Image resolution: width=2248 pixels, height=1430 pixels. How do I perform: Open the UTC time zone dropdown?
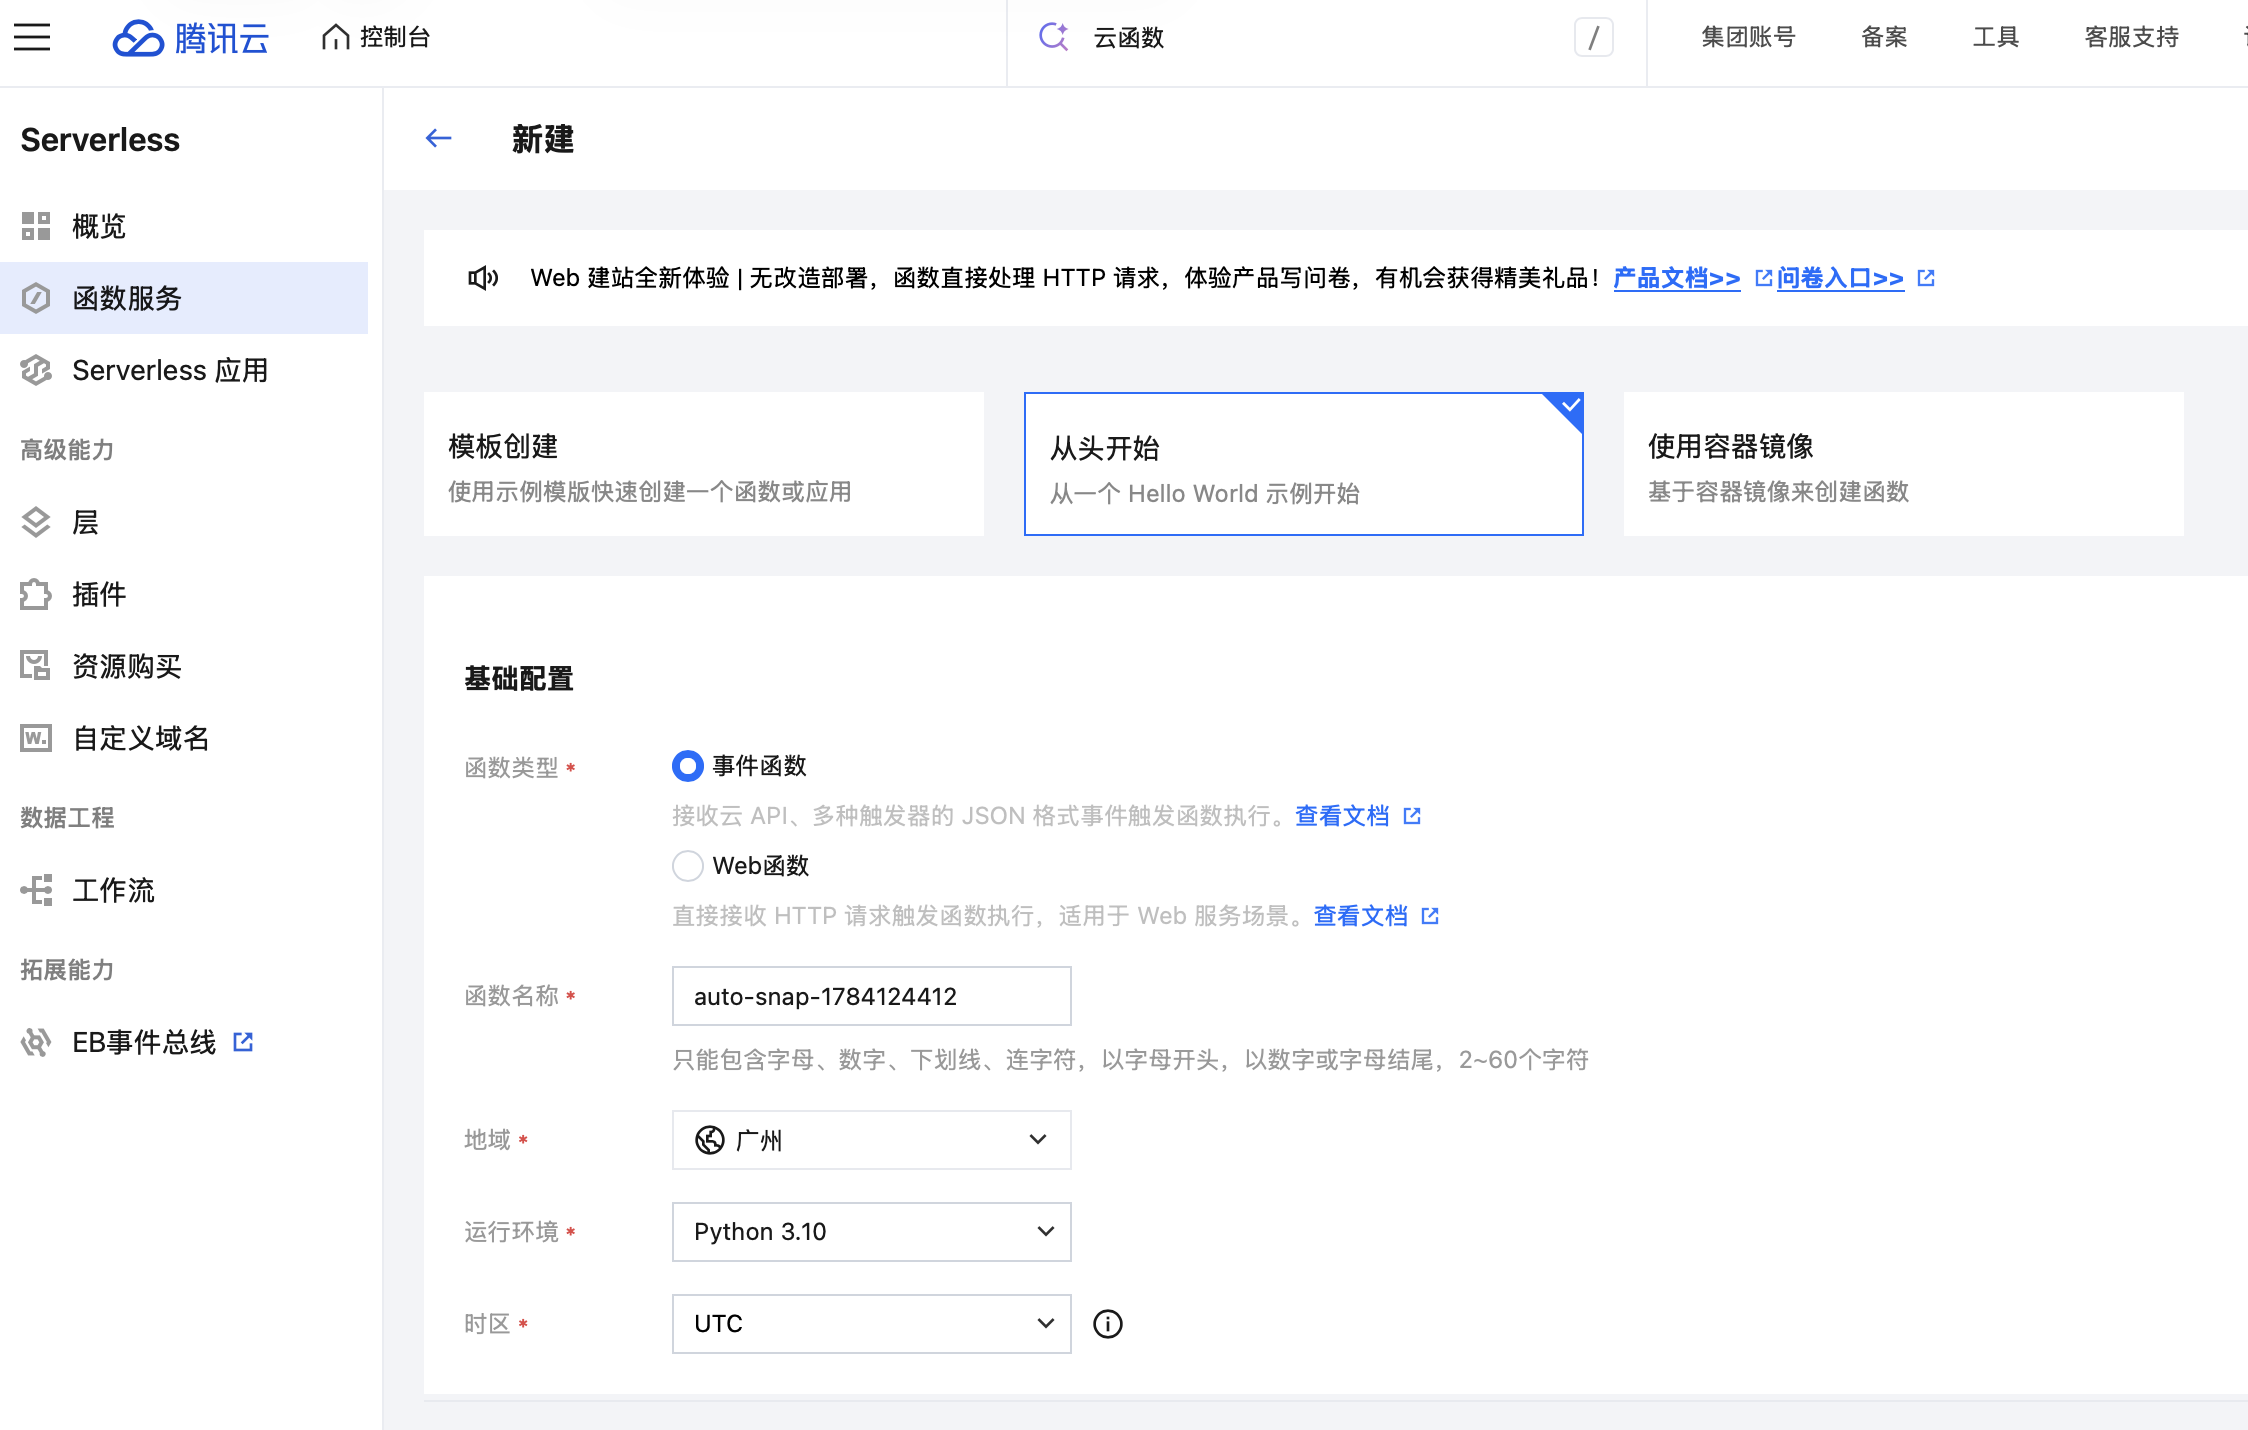point(872,1324)
